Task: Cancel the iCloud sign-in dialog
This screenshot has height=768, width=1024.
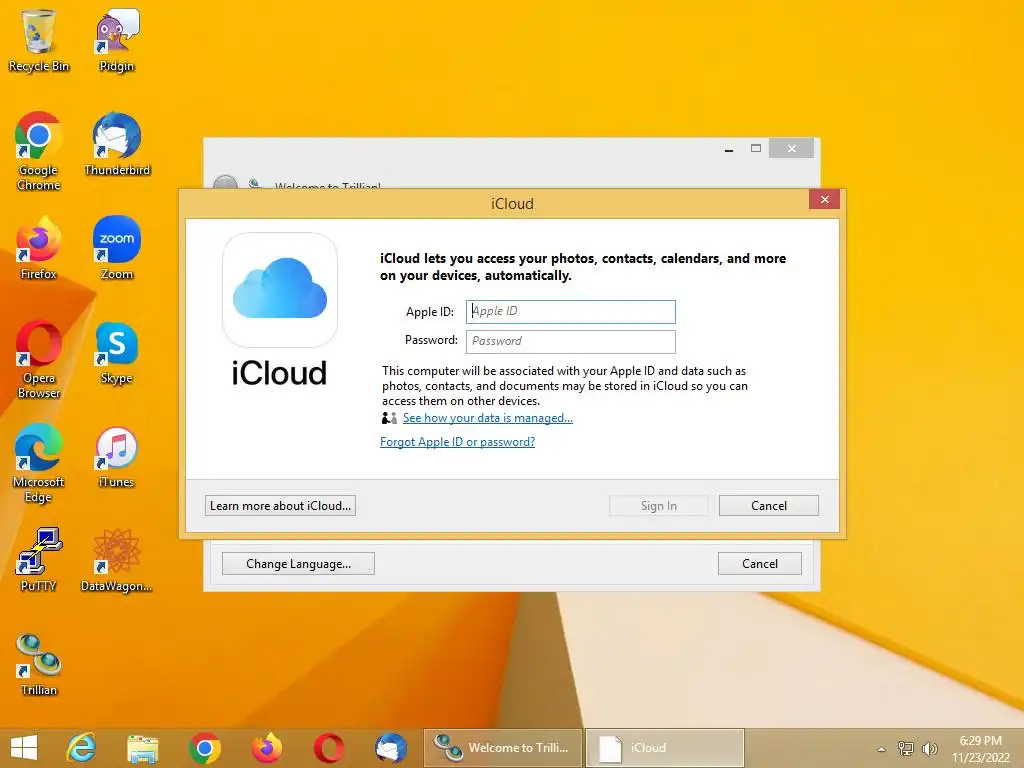Action: click(769, 505)
